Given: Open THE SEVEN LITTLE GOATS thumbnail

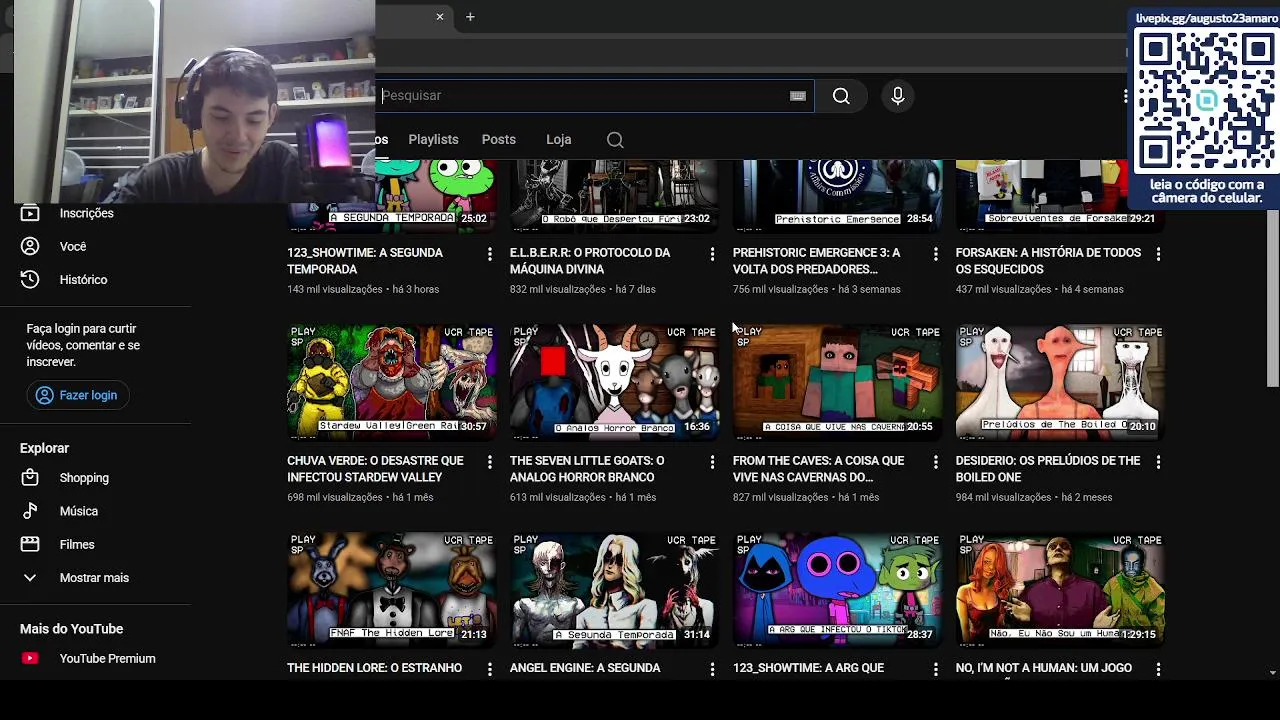Looking at the screenshot, I should click(x=613, y=381).
